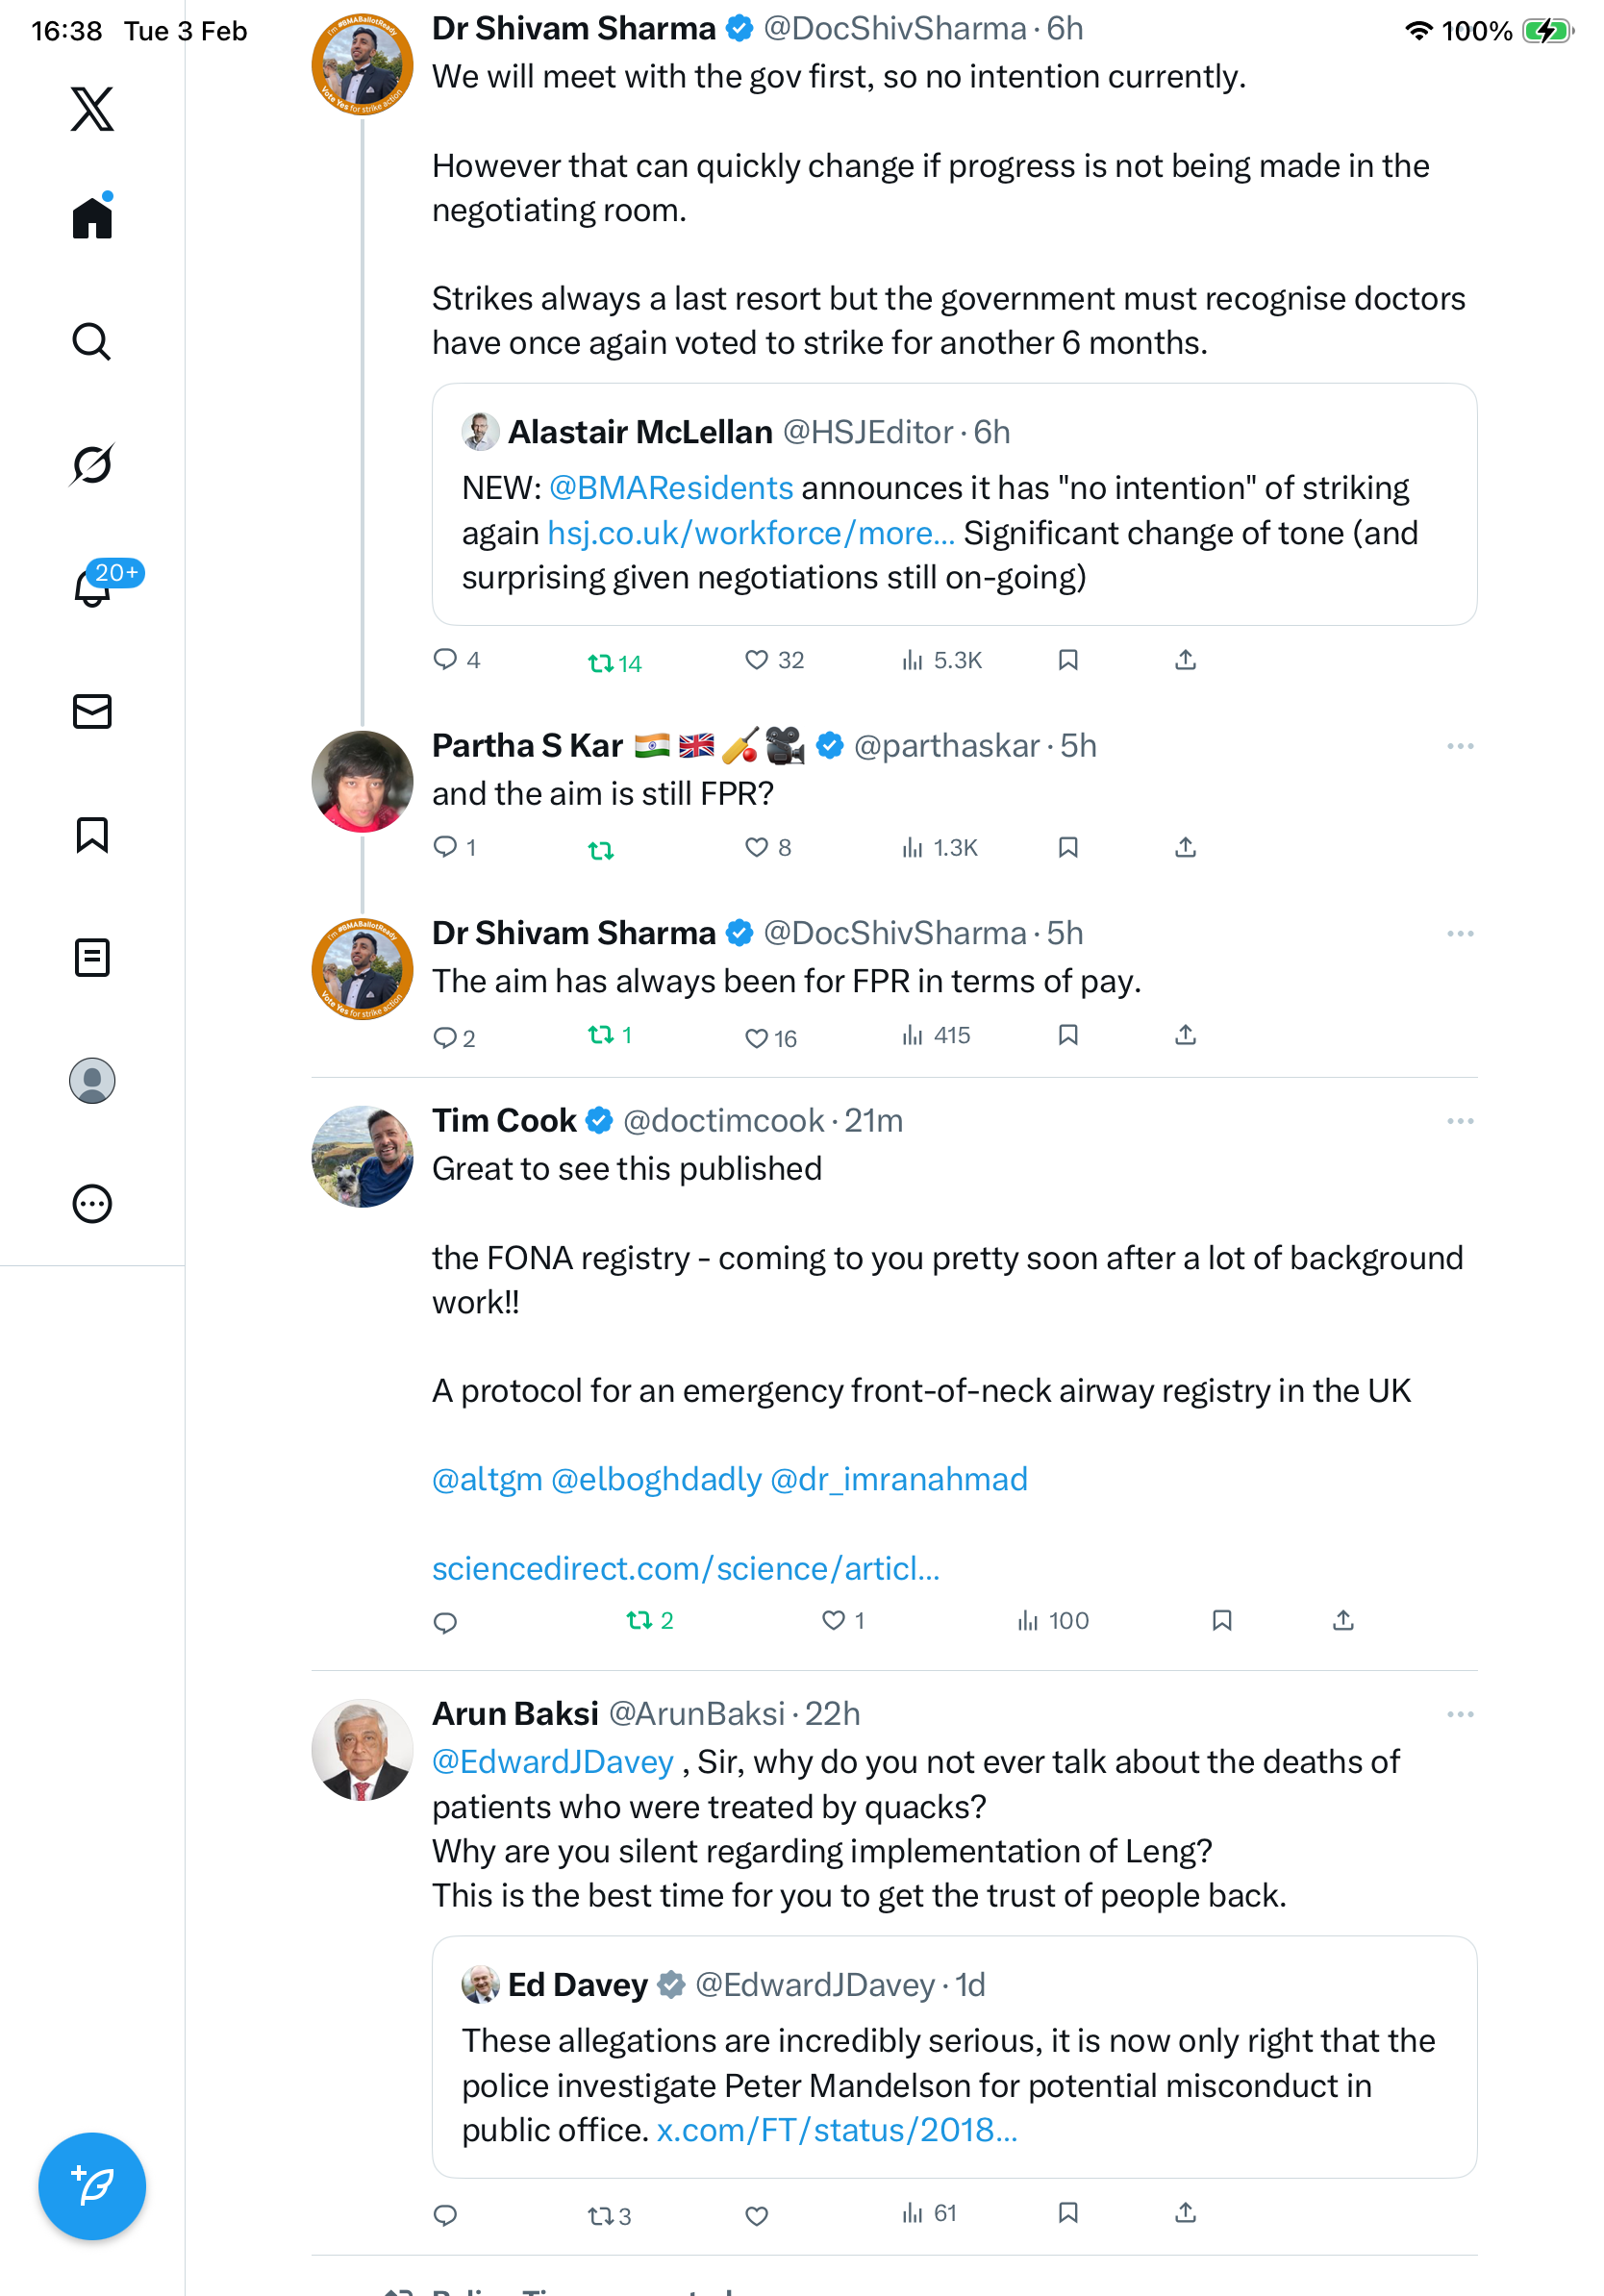This screenshot has width=1604, height=2296.
Task: Open direct messages envelope icon
Action: click(x=92, y=711)
